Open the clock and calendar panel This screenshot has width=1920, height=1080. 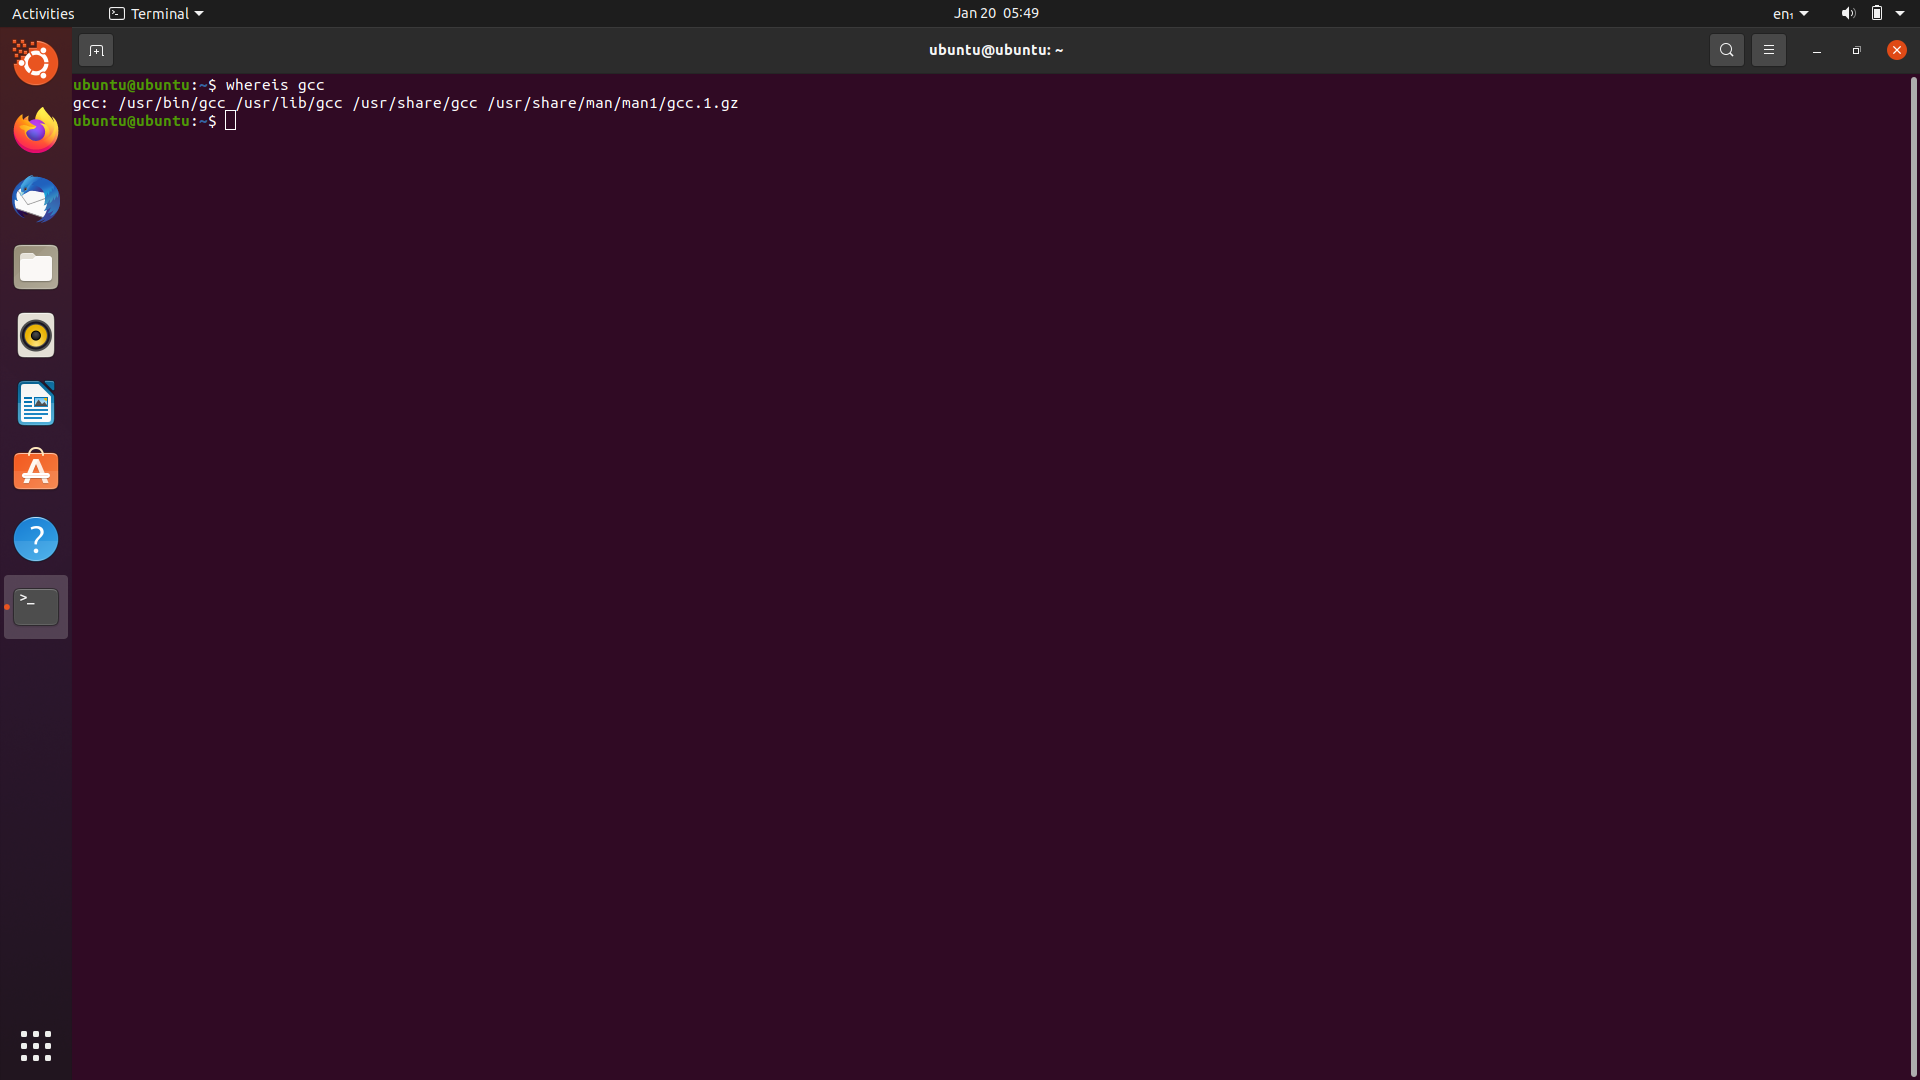[x=995, y=13]
